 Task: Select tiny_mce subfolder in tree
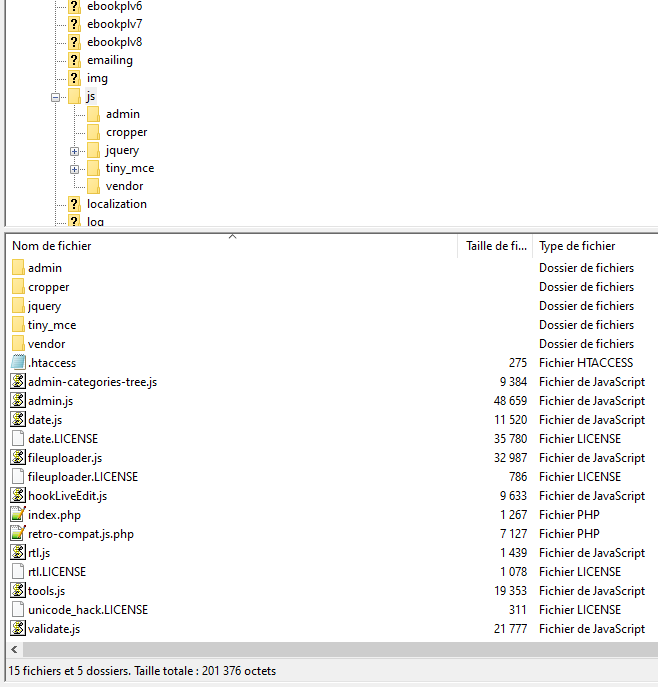(130, 168)
